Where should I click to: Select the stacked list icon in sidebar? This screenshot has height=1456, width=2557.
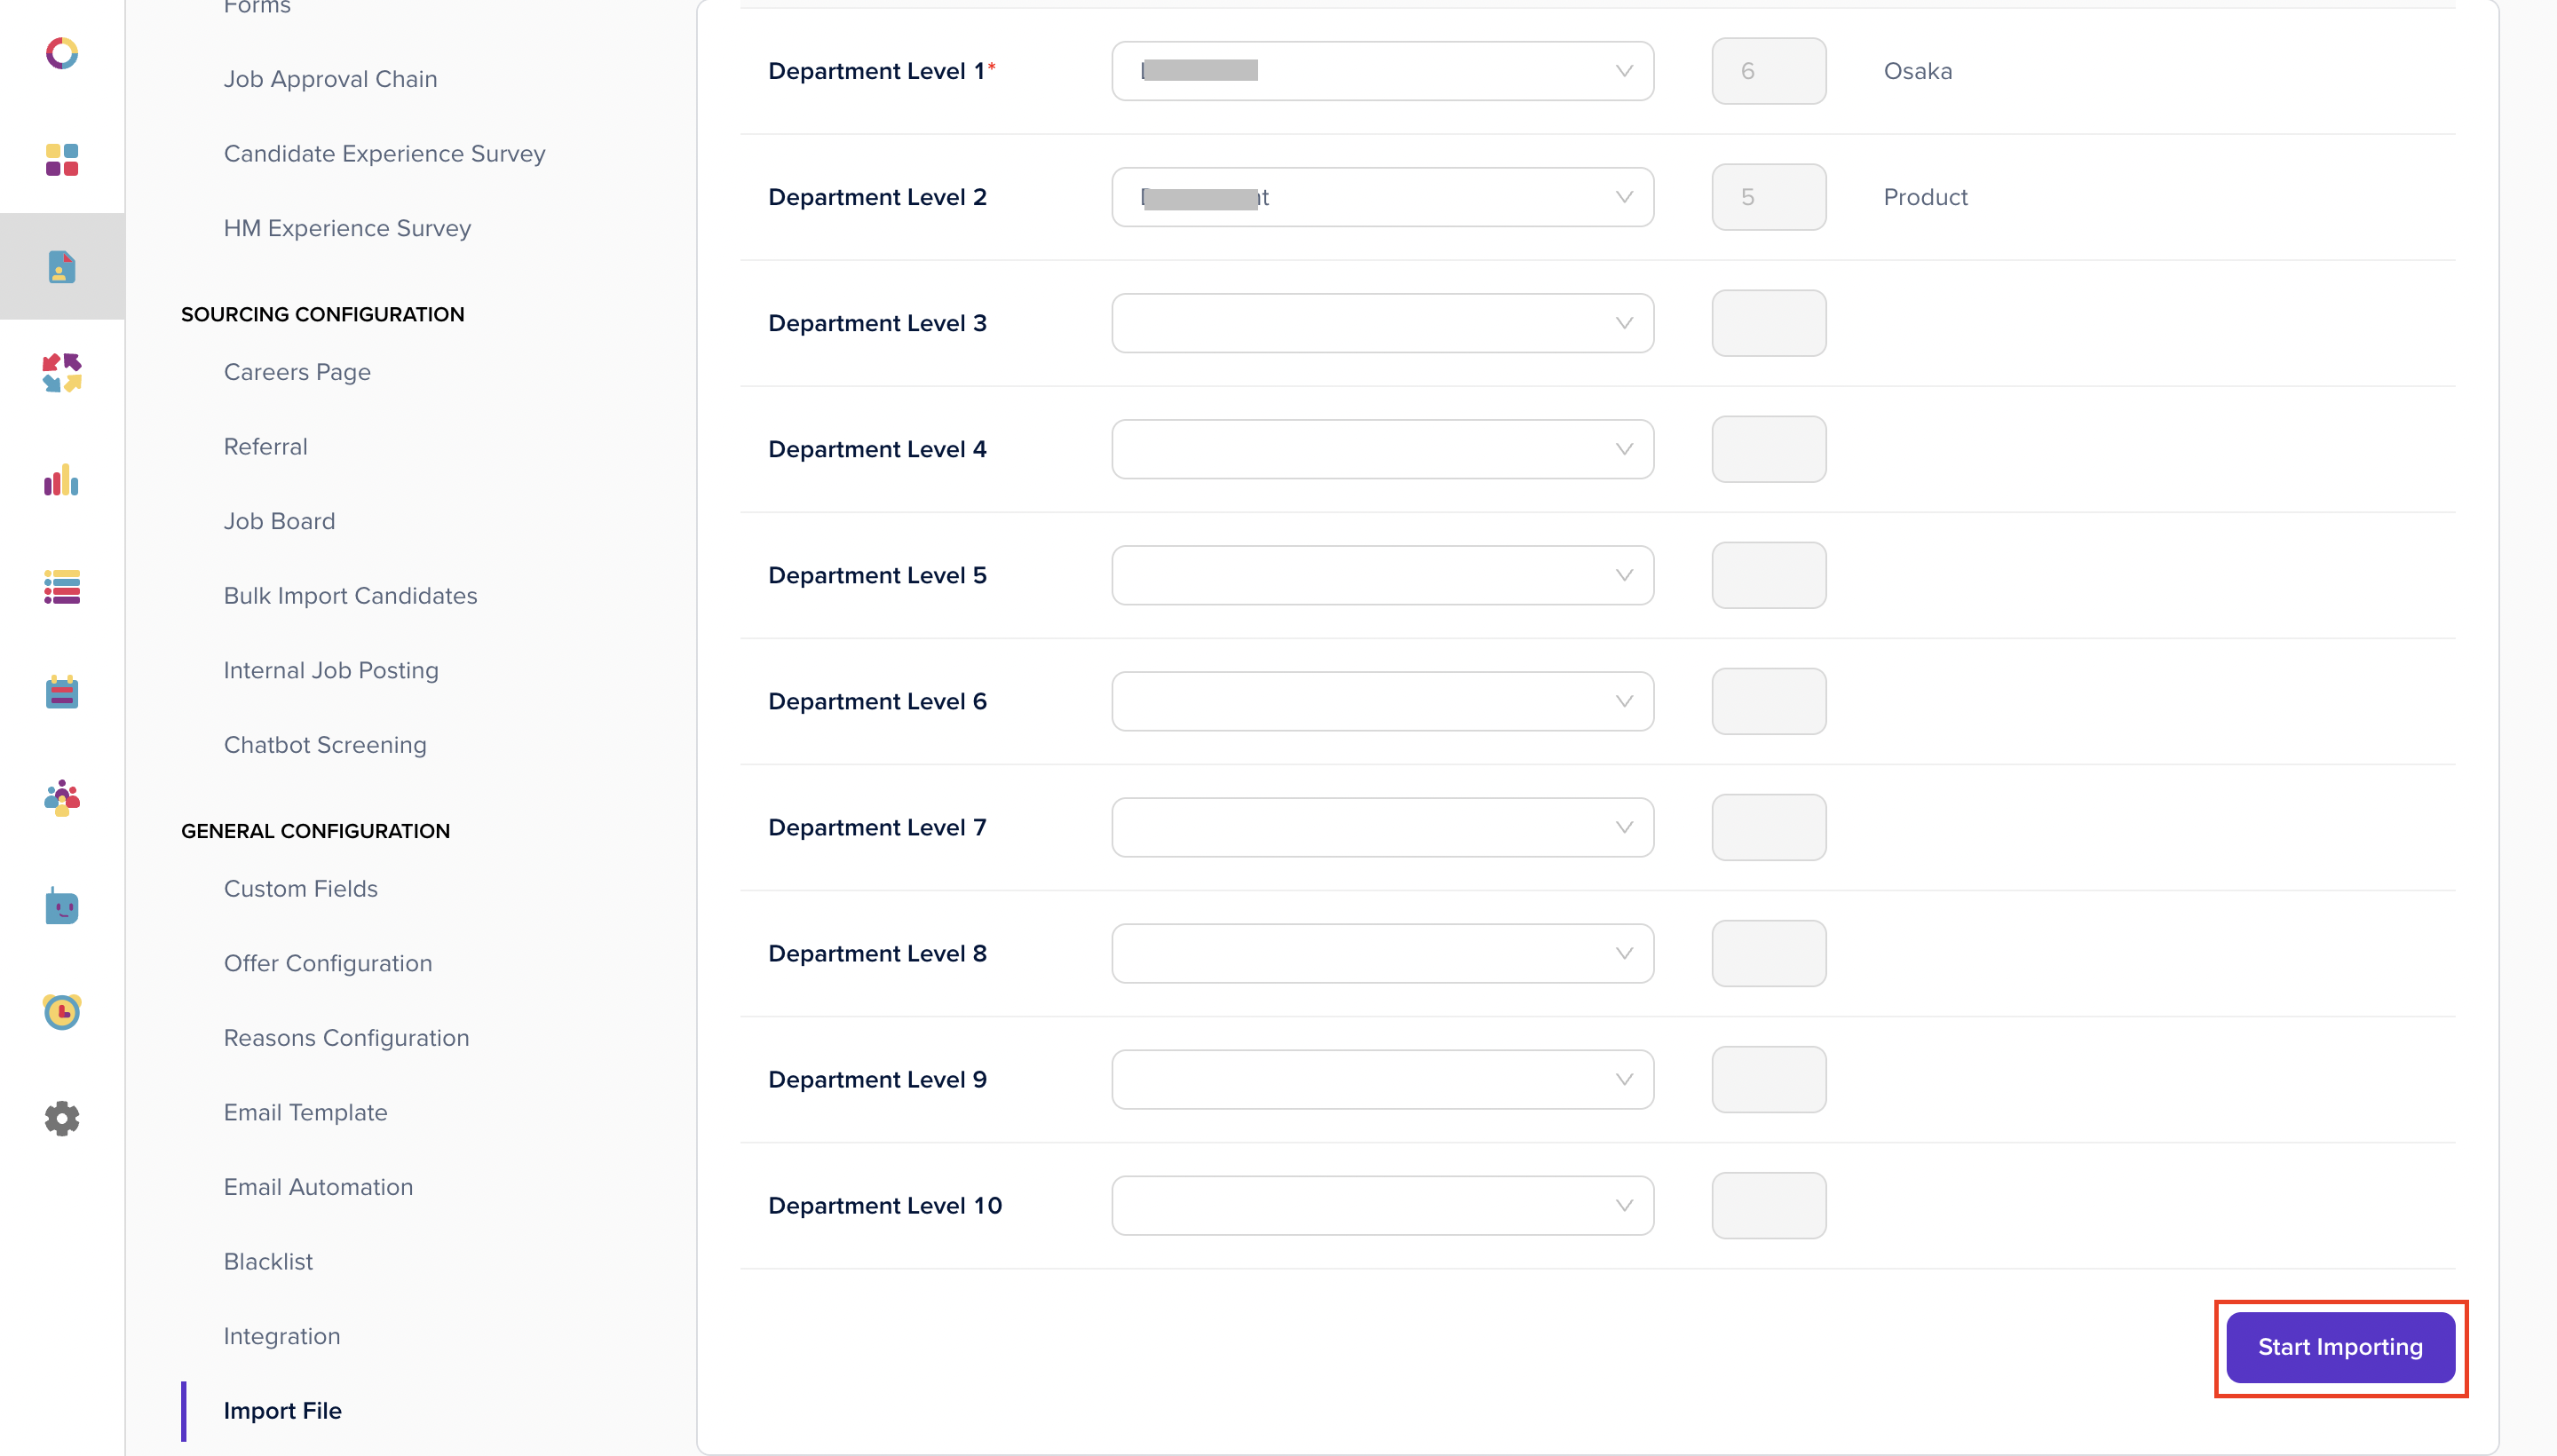point(62,587)
